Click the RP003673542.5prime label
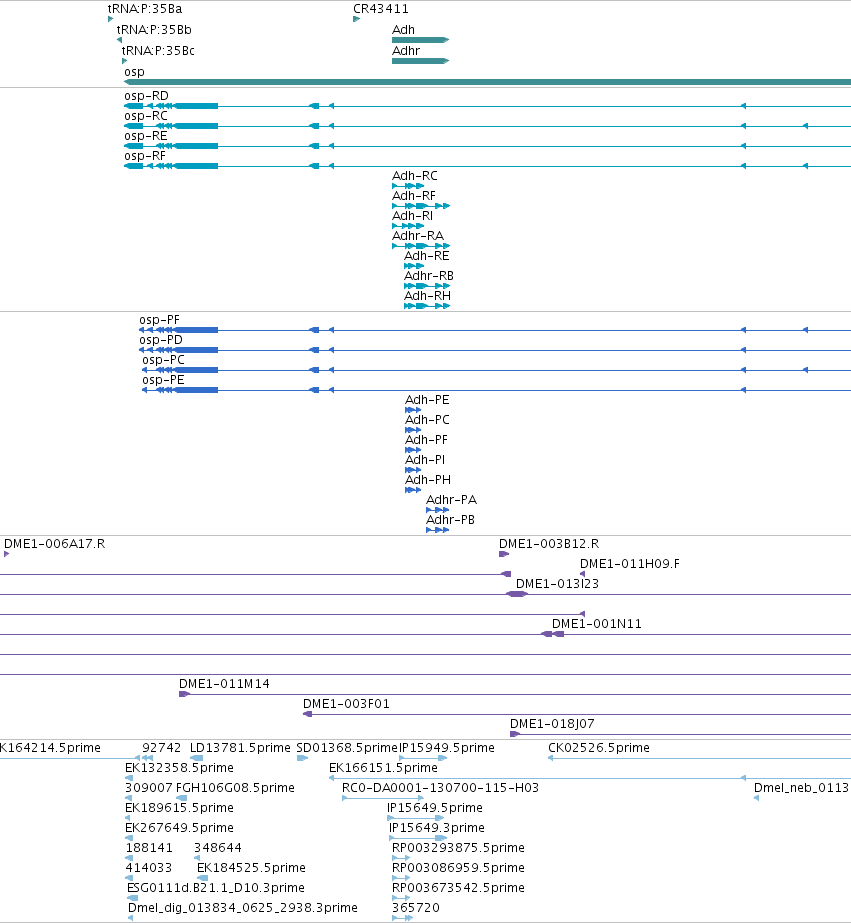Viewport: 851px width, 923px height. click(x=458, y=888)
